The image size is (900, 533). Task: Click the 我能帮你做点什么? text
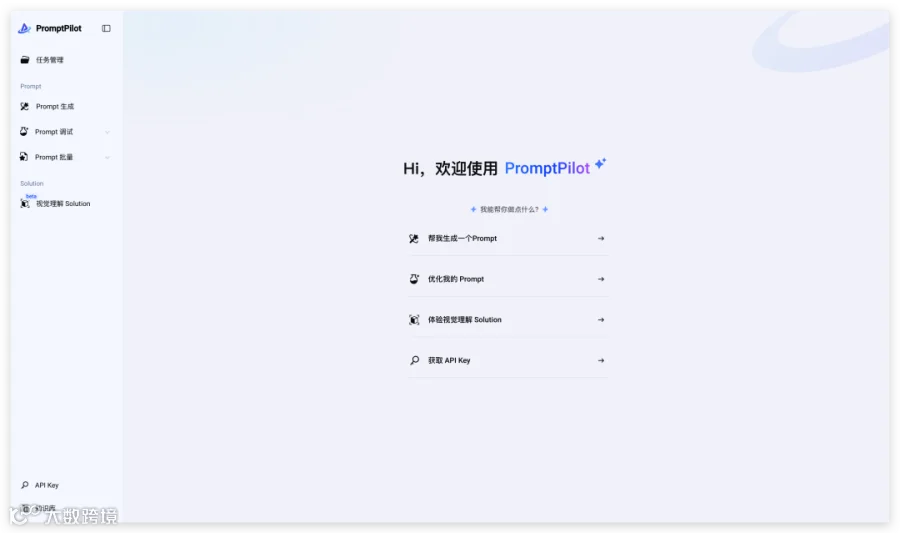point(509,209)
